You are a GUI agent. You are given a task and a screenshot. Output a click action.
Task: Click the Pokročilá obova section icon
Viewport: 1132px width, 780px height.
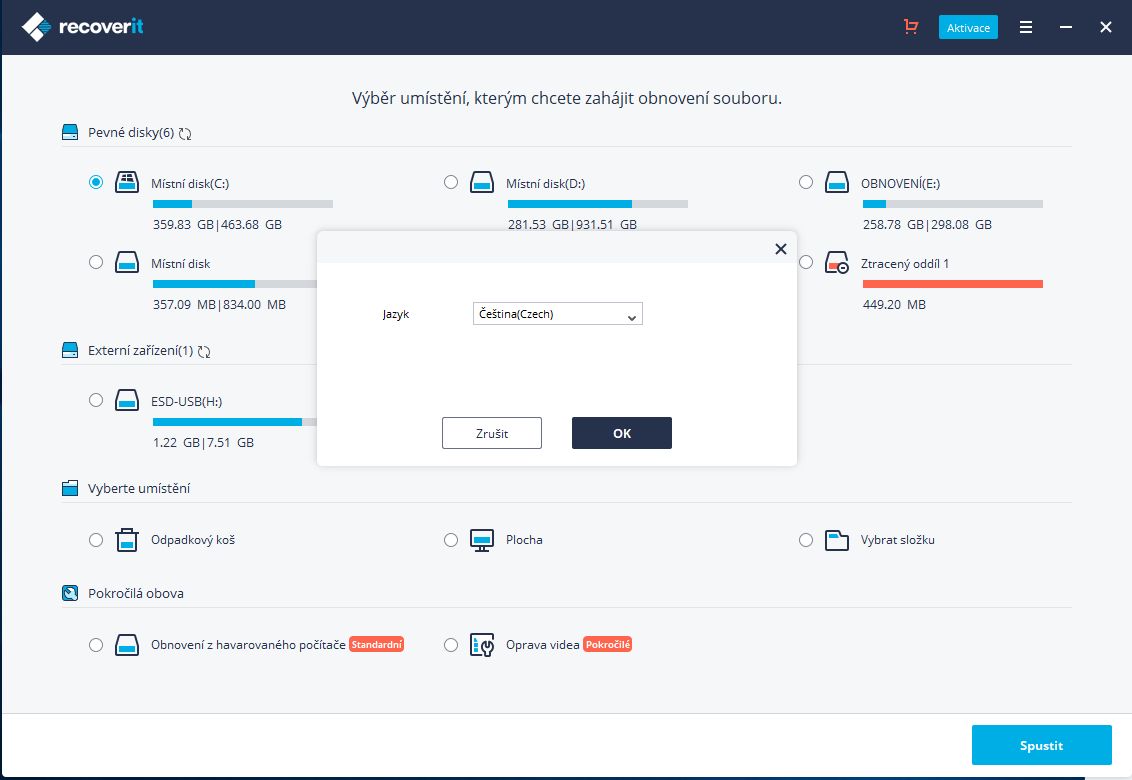coord(70,593)
